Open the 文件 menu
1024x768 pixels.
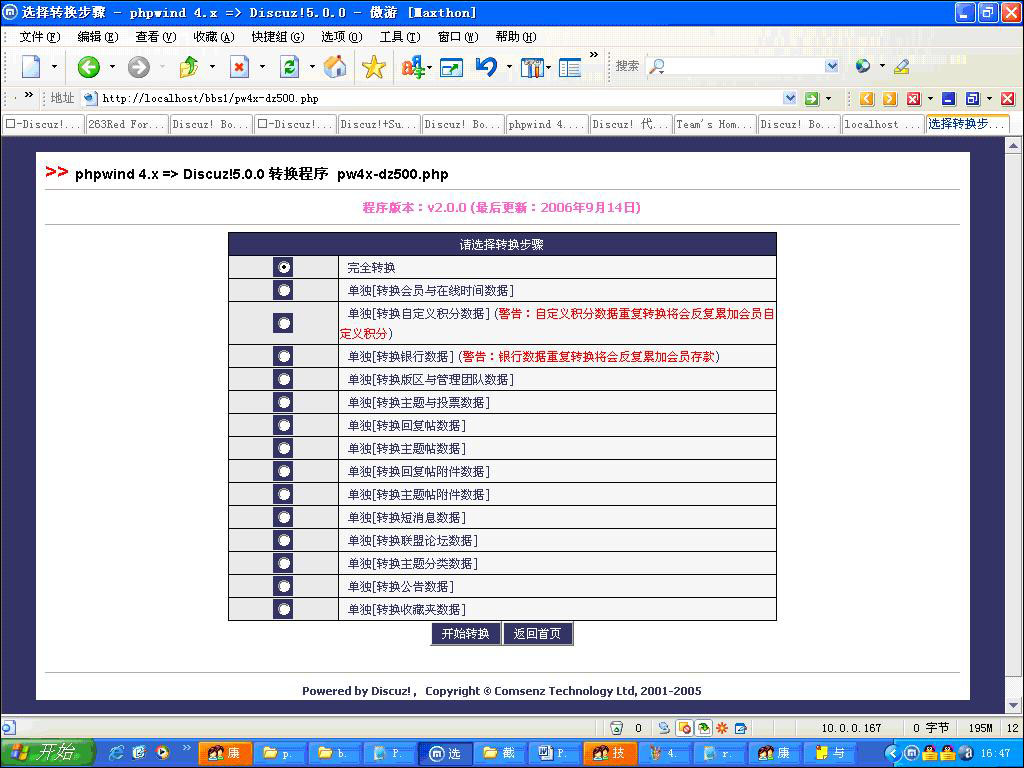(x=40, y=37)
